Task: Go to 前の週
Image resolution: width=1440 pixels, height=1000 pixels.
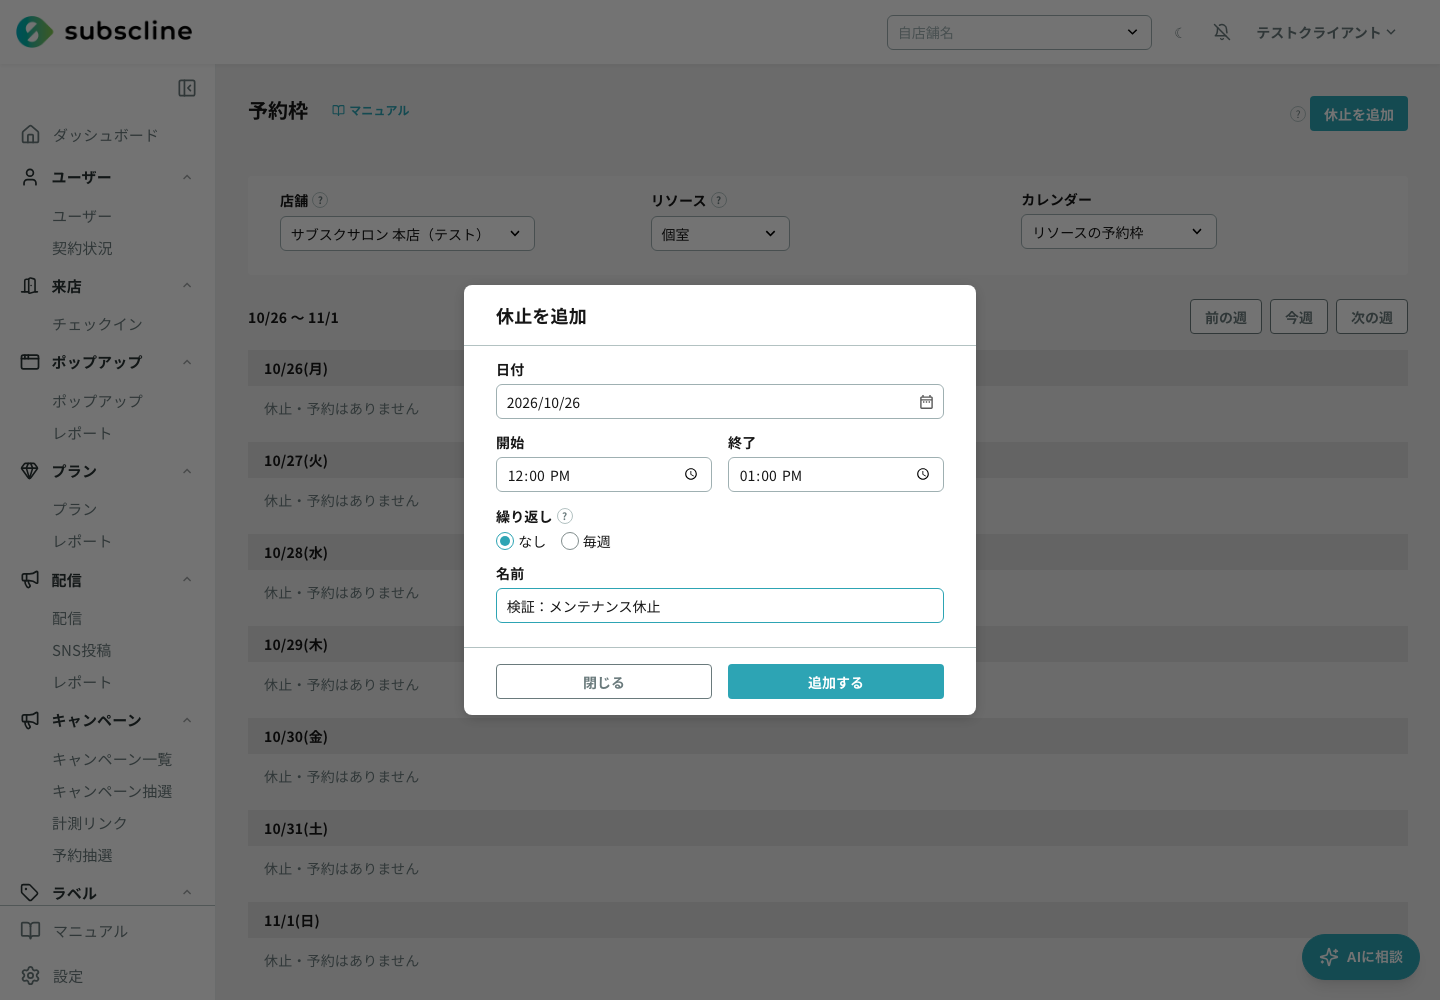Action: [x=1226, y=317]
